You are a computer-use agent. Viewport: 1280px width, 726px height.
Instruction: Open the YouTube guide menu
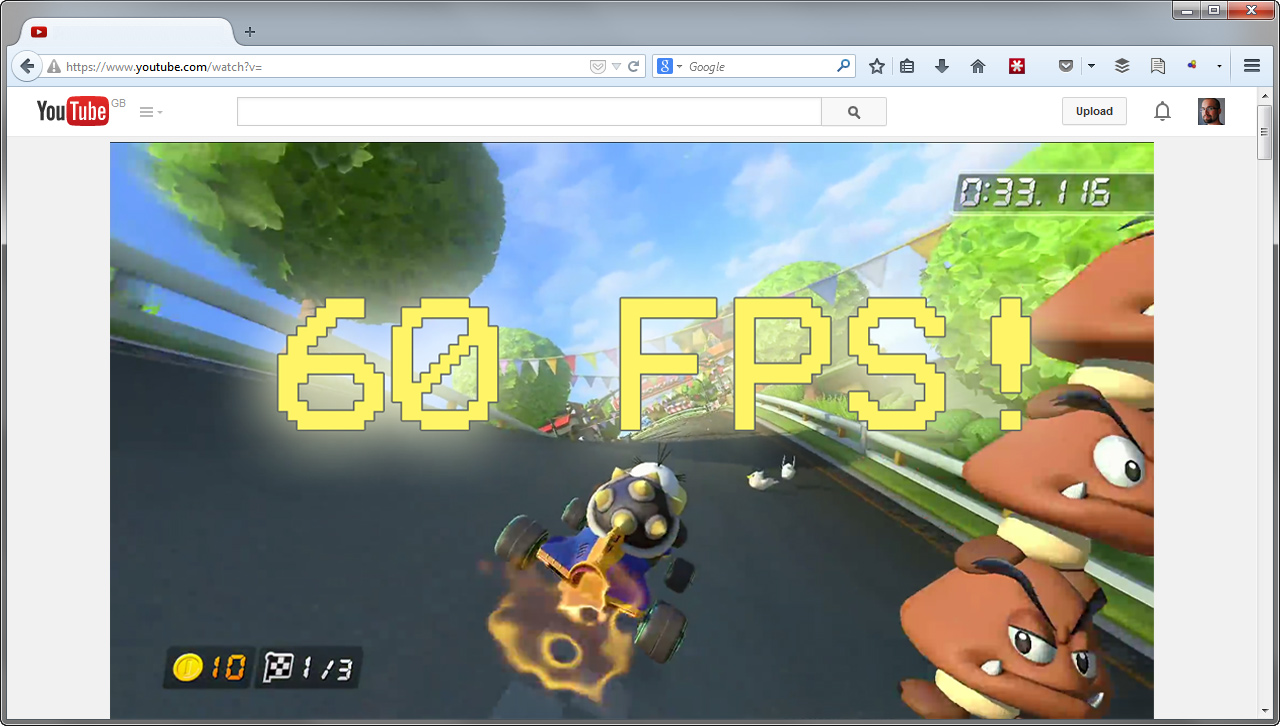point(150,112)
